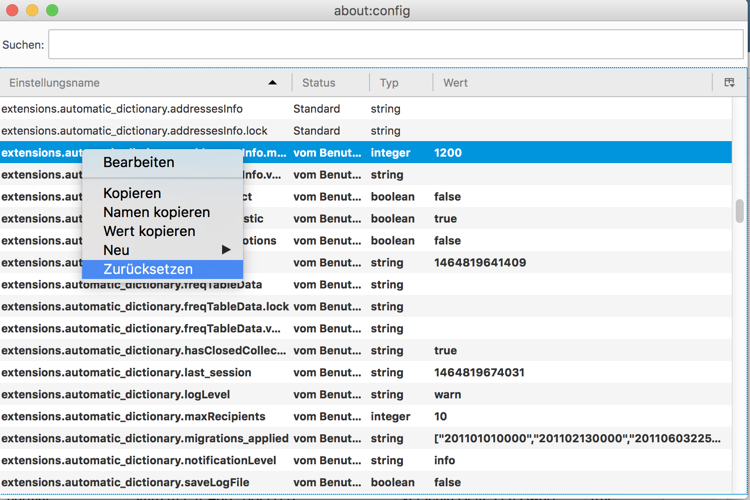Choose Bearbeiten in the context menu

139,162
